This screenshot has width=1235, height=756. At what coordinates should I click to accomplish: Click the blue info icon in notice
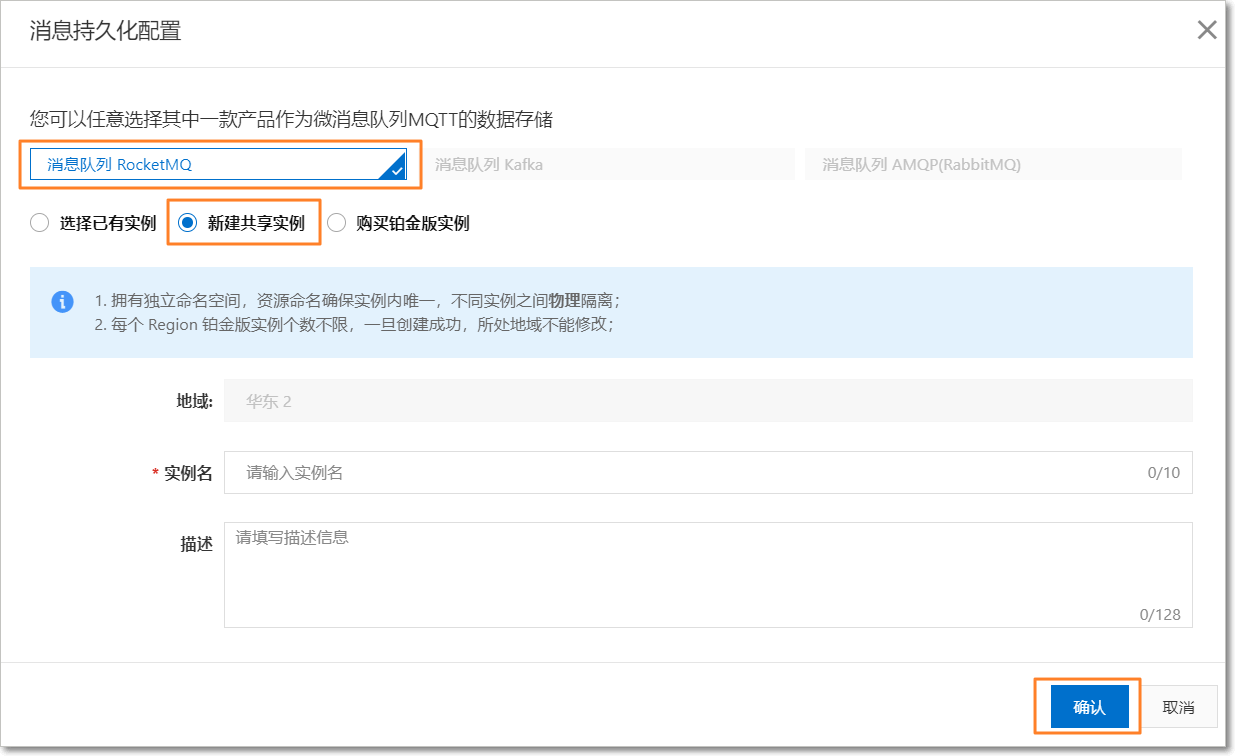tap(63, 301)
